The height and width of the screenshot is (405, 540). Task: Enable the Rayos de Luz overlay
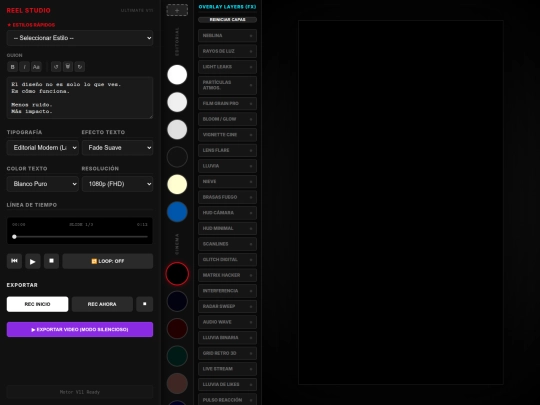point(227,51)
